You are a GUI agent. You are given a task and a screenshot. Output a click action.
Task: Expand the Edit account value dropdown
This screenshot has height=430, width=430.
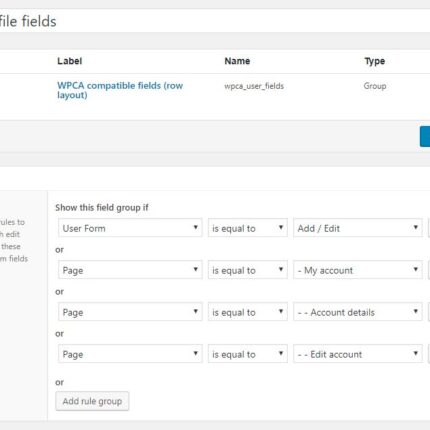coord(358,354)
